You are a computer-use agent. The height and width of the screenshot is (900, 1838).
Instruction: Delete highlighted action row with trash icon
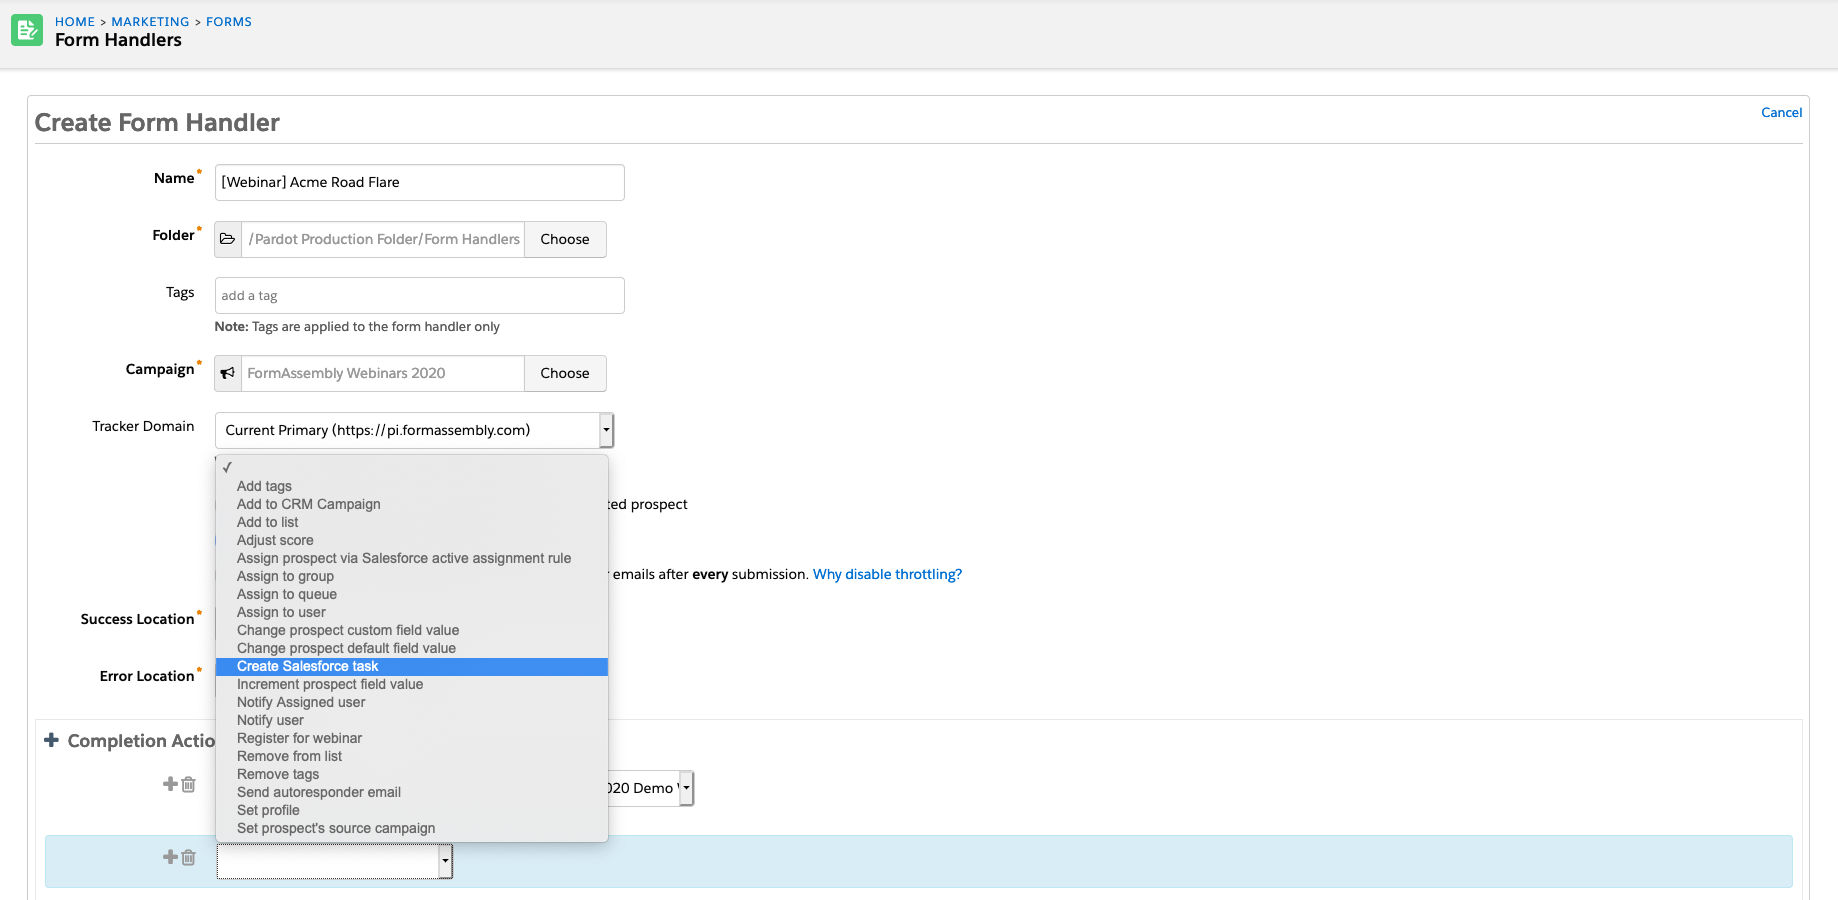click(188, 857)
